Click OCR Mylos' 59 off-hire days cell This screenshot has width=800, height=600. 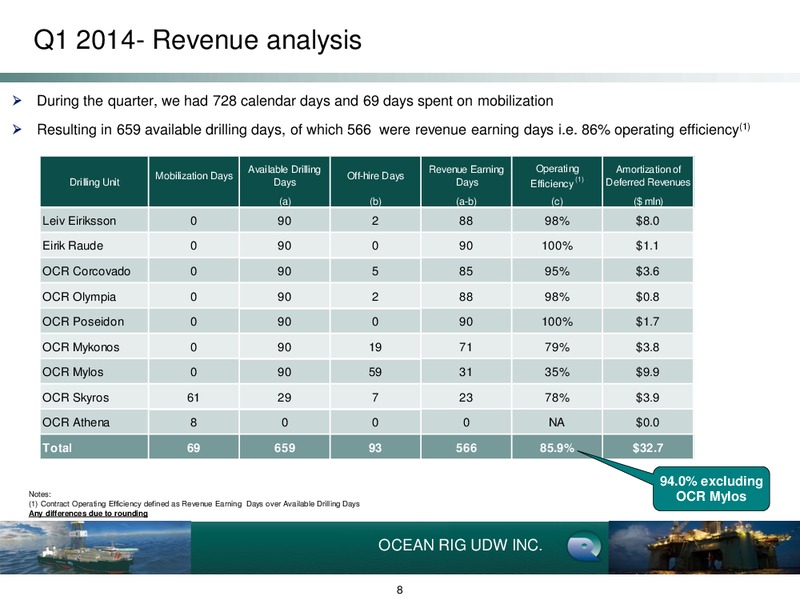pyautogui.click(x=375, y=372)
